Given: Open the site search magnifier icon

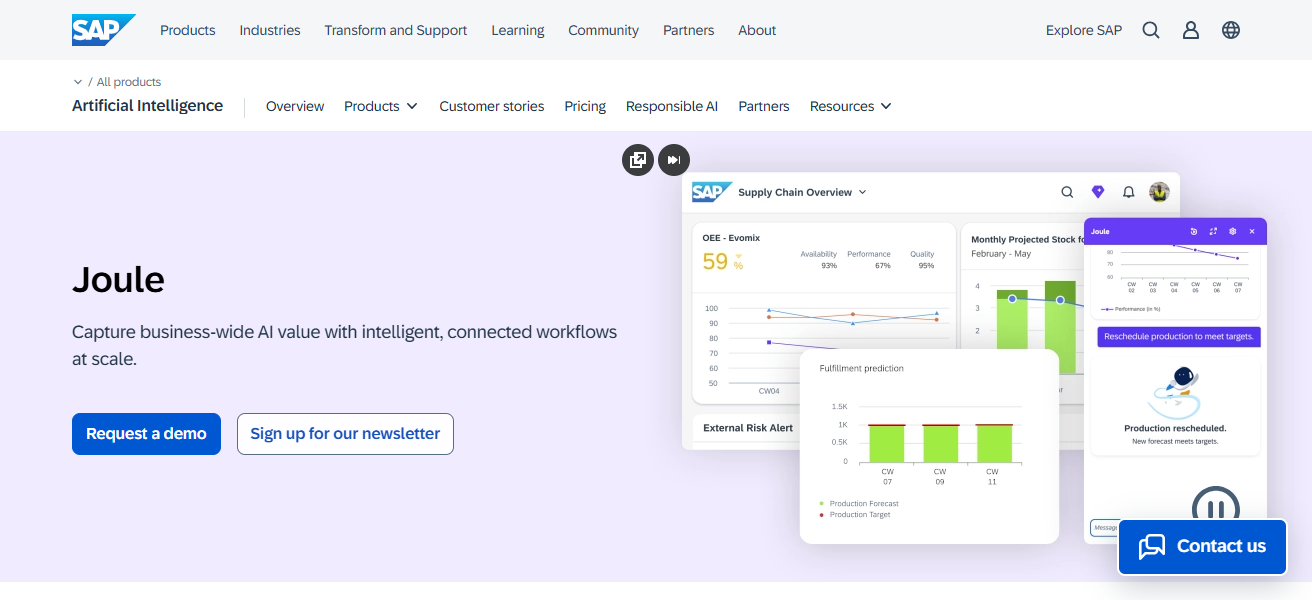Looking at the screenshot, I should 1151,30.
